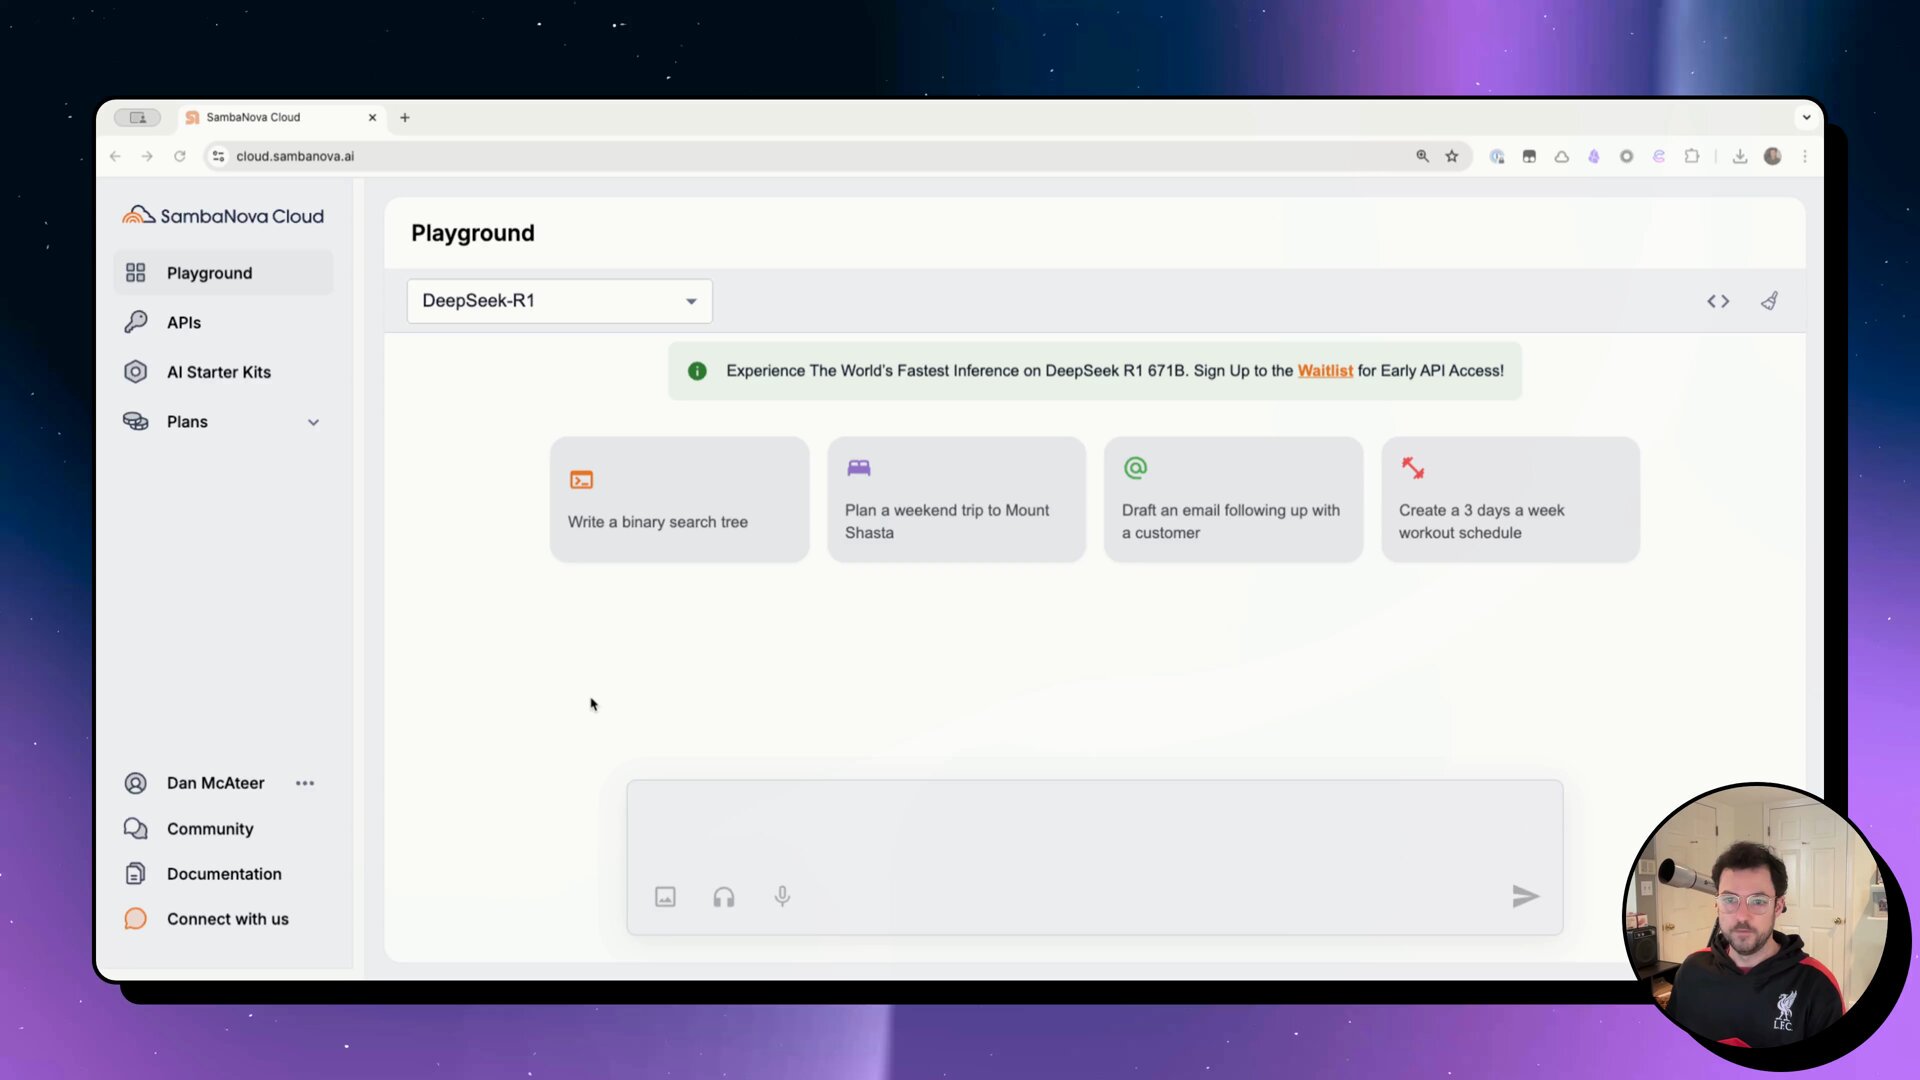Go to AI Starter Kits
The image size is (1920, 1080).
(219, 372)
